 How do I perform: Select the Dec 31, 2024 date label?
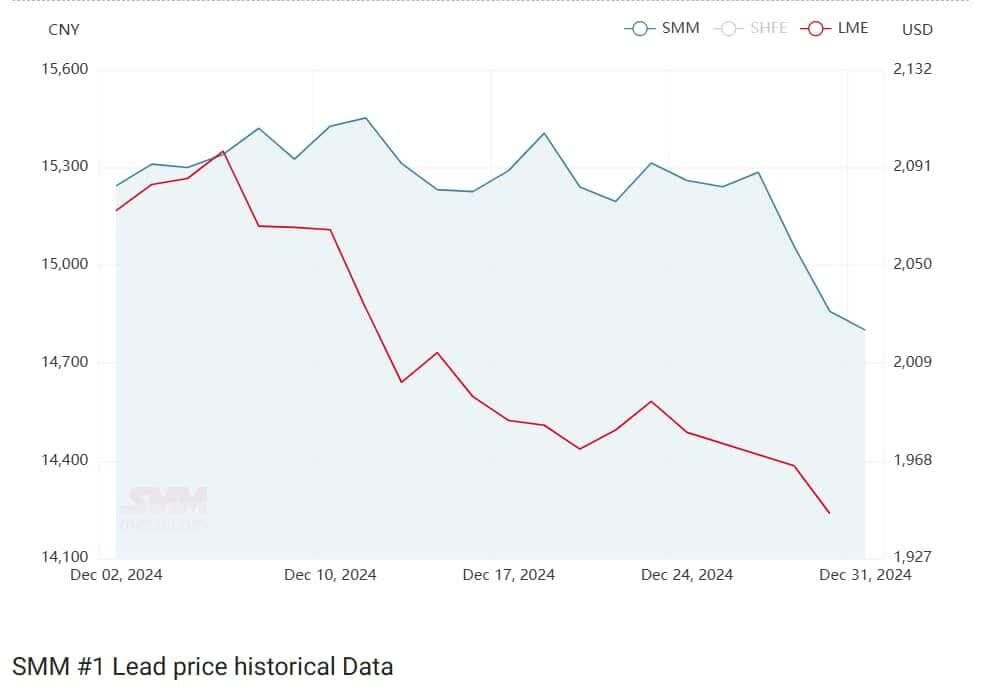(865, 575)
